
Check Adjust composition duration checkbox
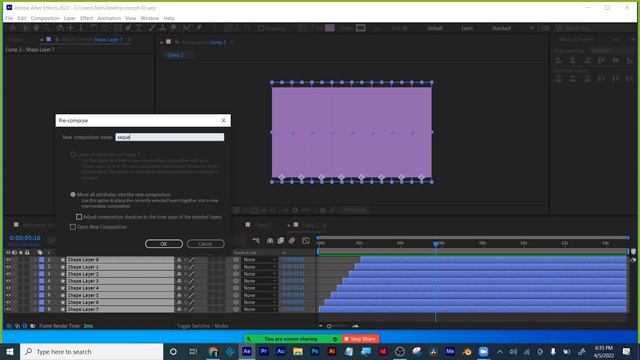click(x=79, y=217)
